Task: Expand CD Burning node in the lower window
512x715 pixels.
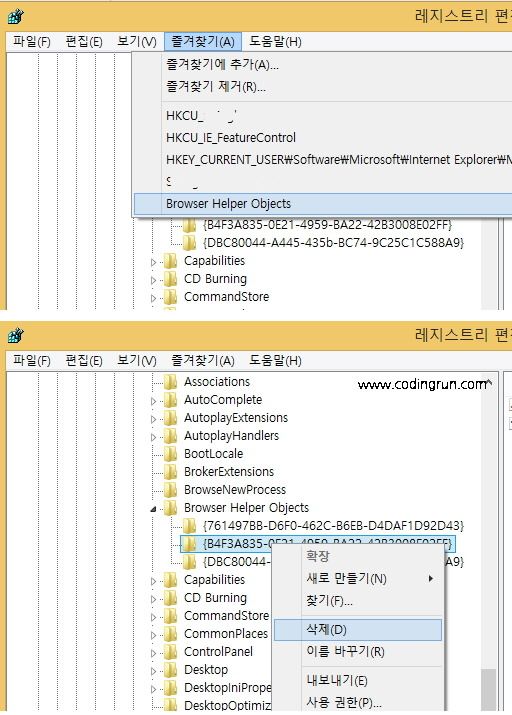Action: coord(154,599)
